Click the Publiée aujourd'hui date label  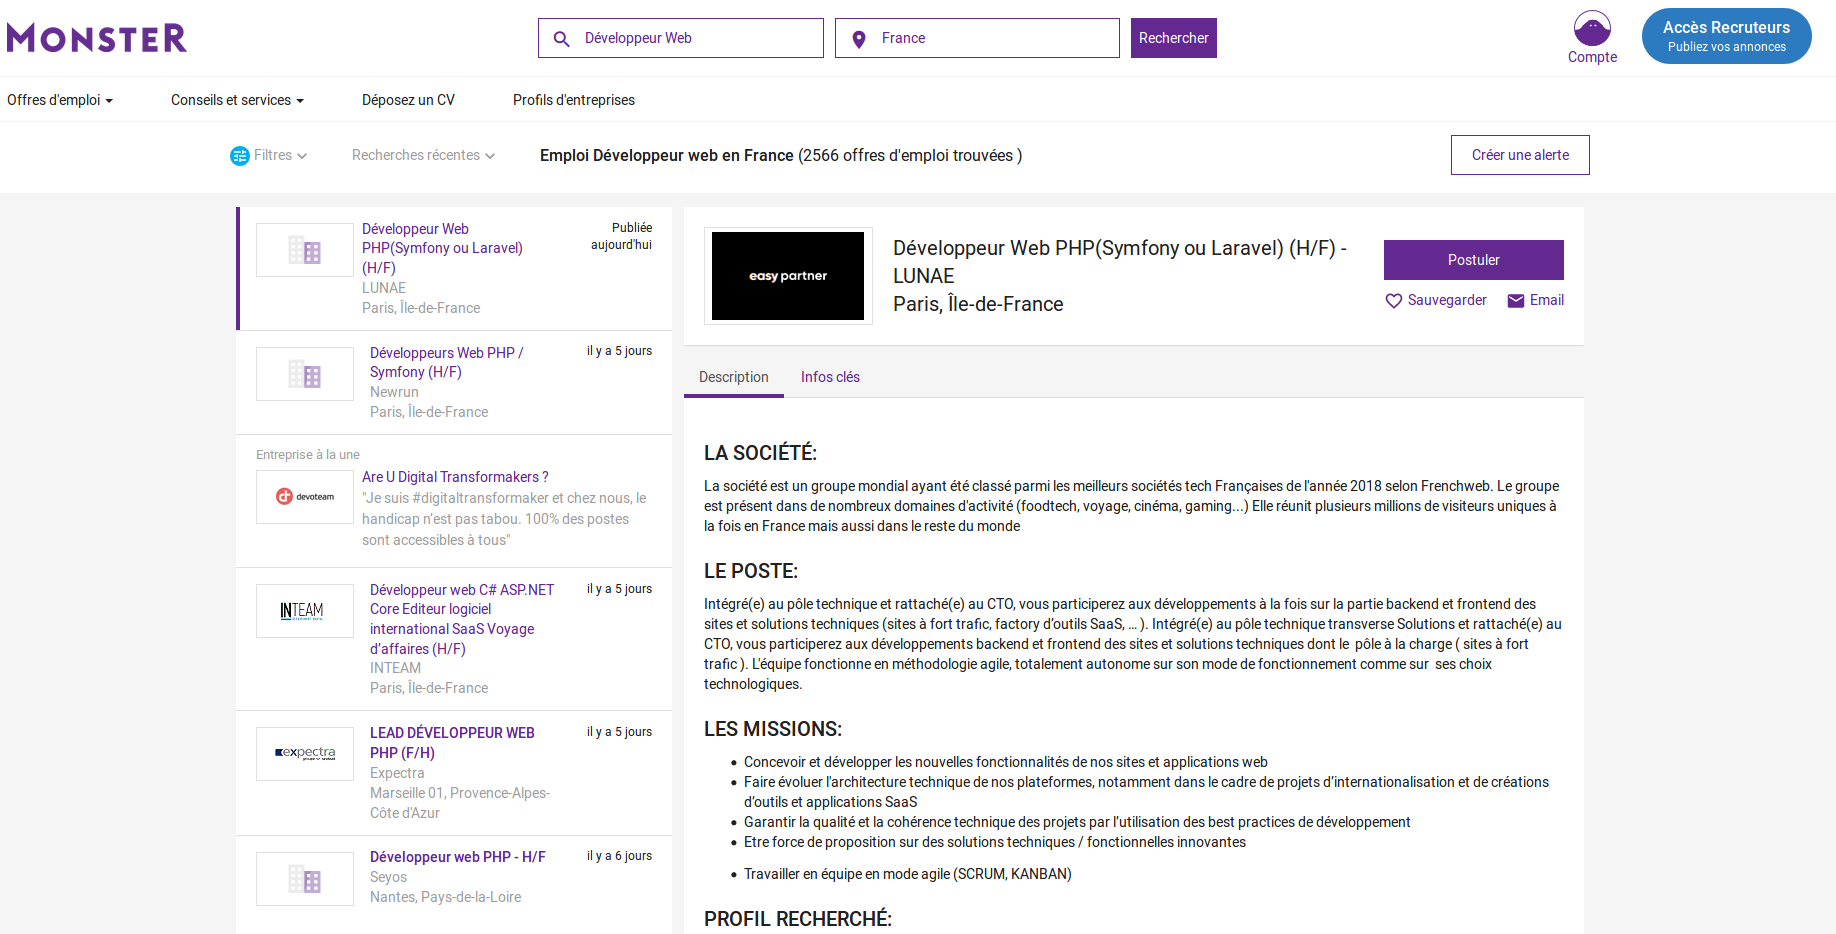(621, 236)
